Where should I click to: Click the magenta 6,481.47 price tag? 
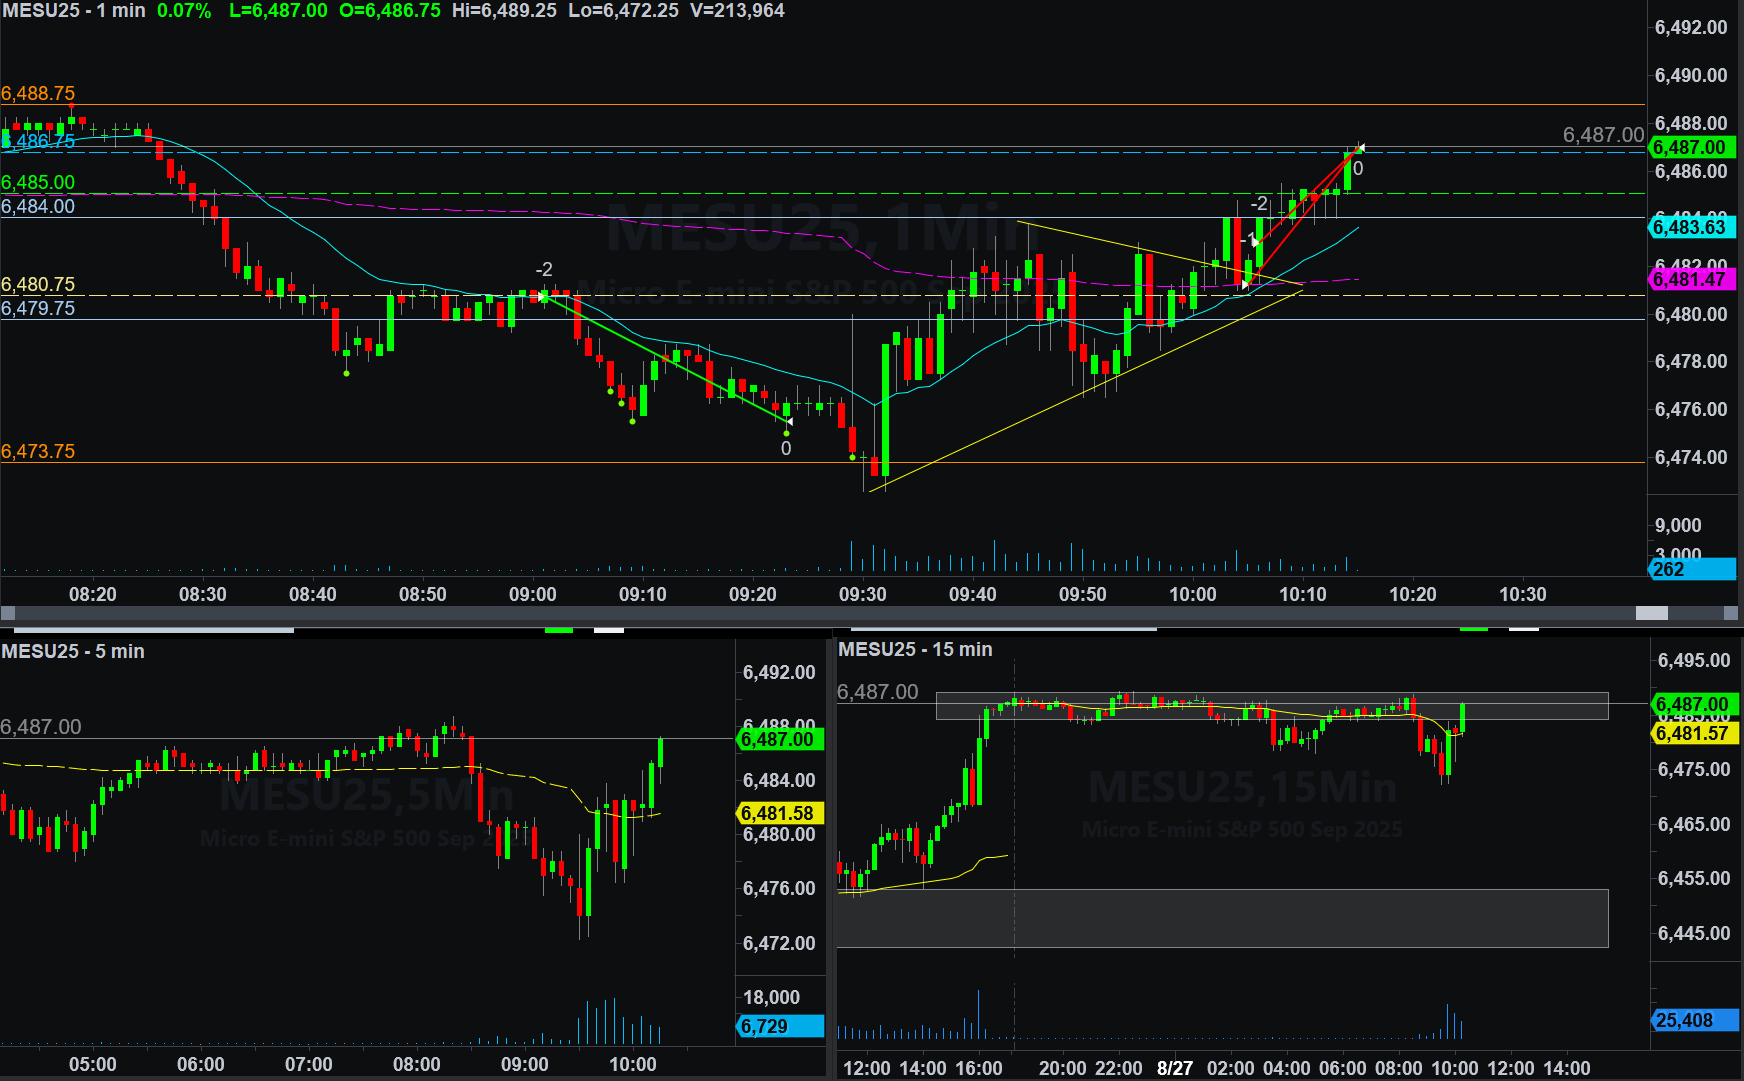(x=1691, y=280)
